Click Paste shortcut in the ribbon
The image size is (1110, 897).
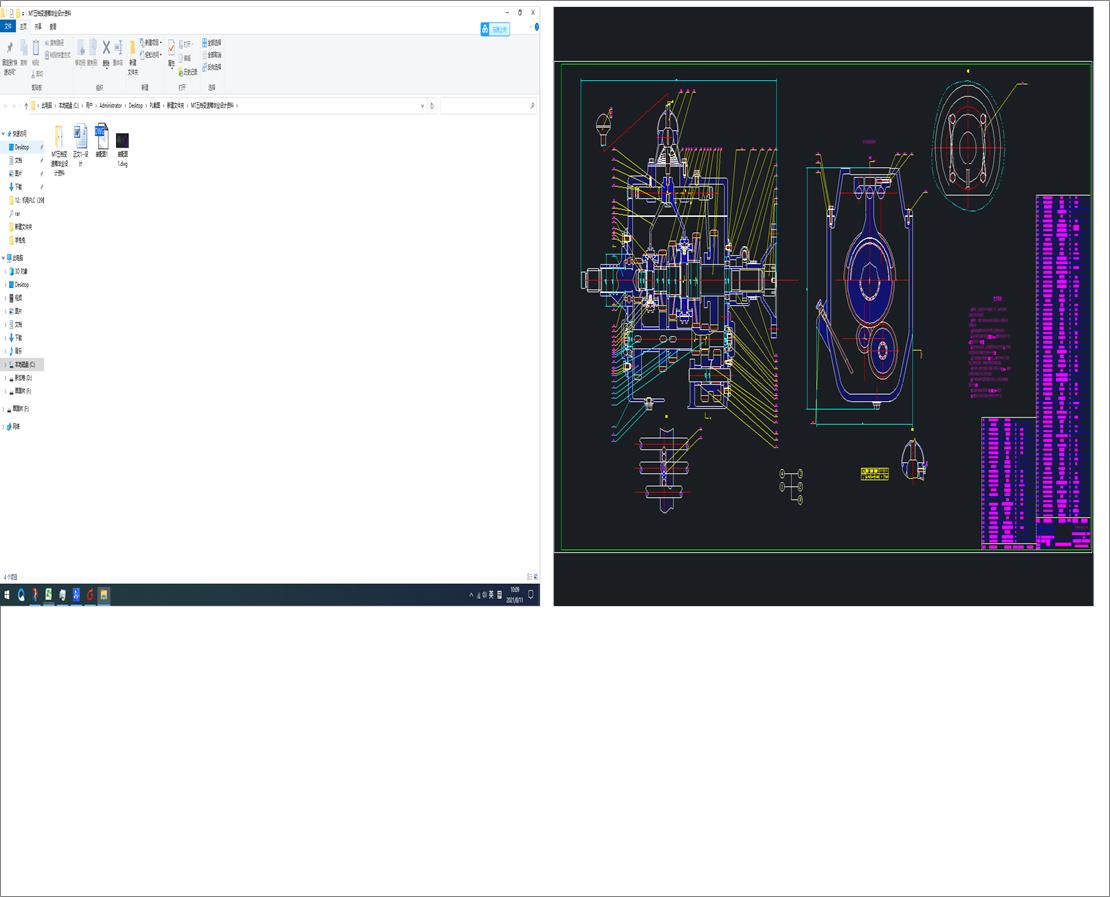pos(57,55)
